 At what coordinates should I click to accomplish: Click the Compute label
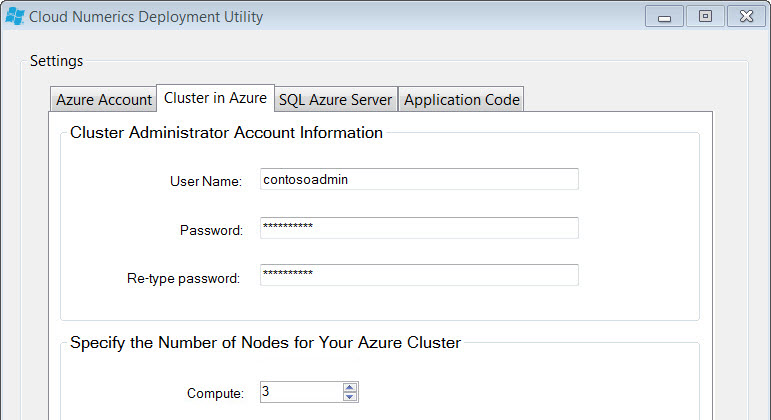click(x=215, y=393)
